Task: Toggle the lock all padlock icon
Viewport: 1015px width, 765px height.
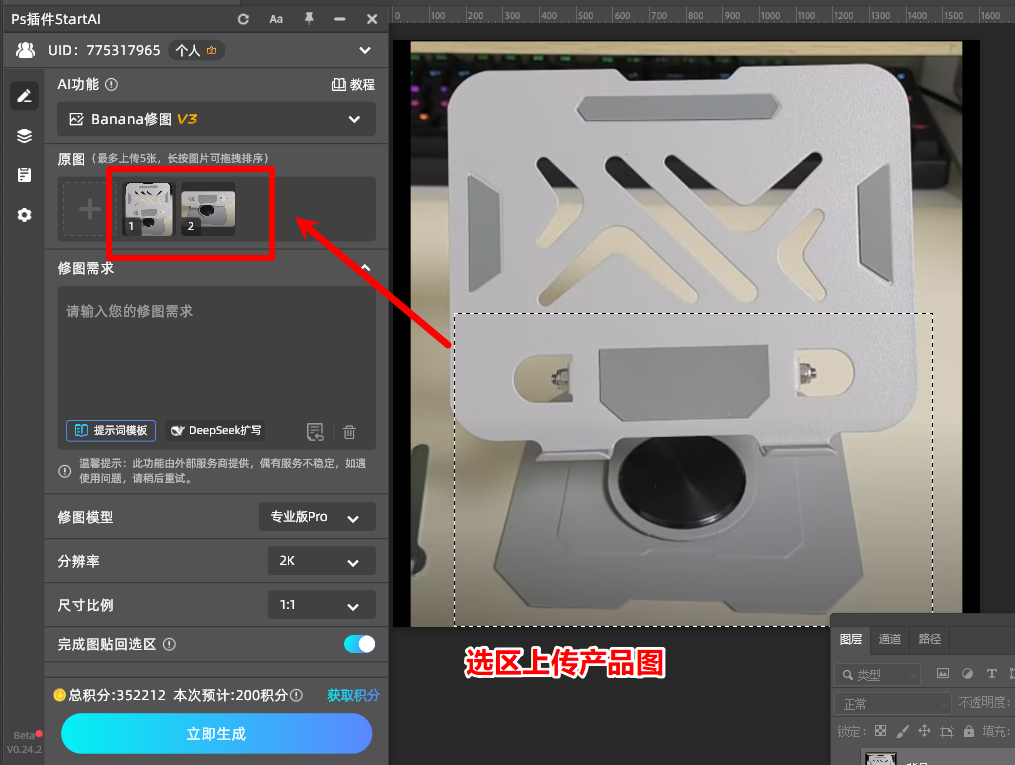Action: tap(968, 731)
